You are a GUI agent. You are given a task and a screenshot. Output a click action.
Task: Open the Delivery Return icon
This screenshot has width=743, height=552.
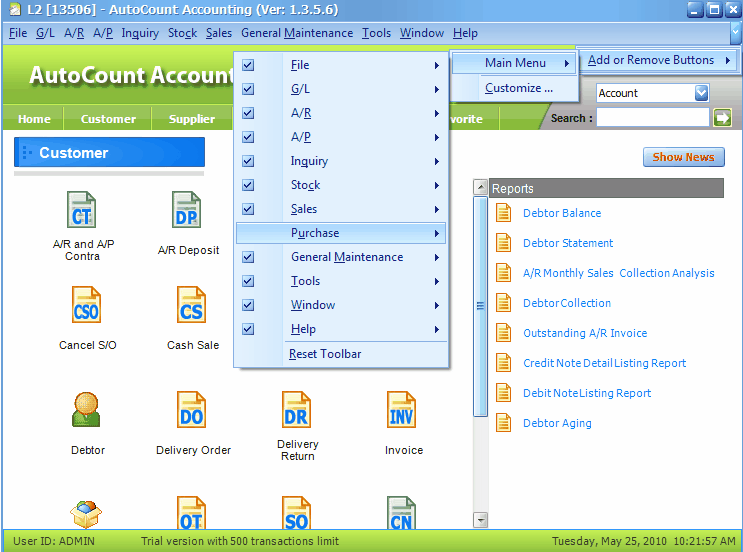296,410
